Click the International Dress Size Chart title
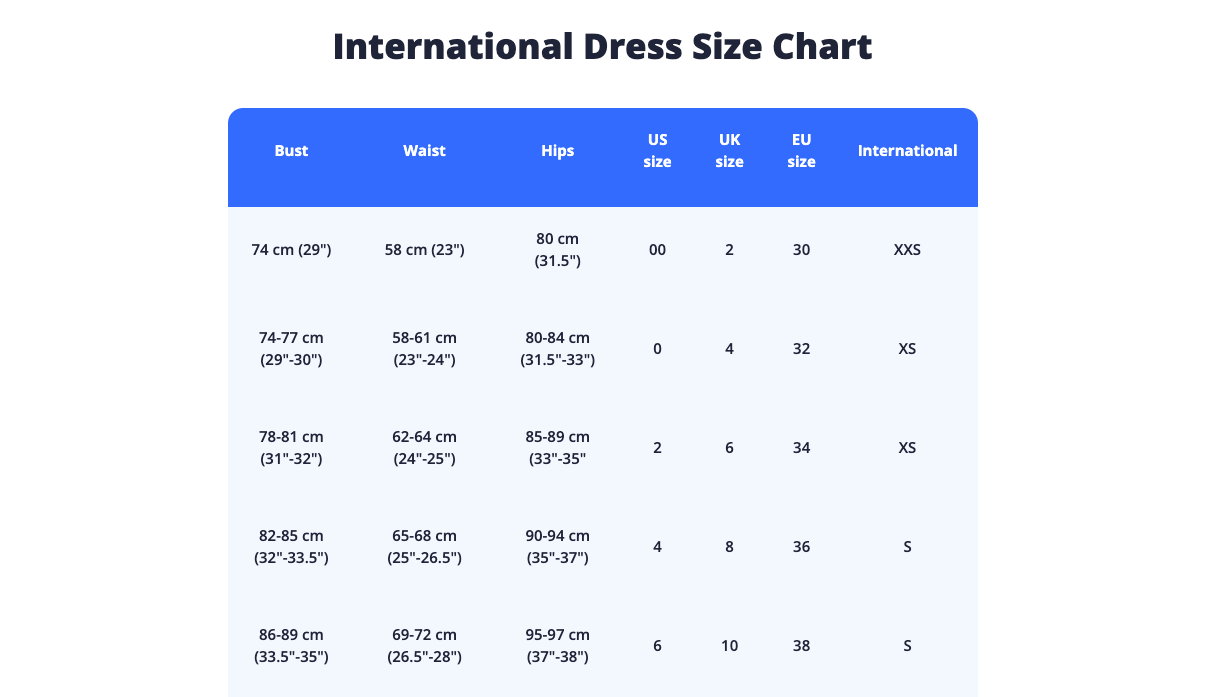This screenshot has height=697, width=1227. [602, 47]
